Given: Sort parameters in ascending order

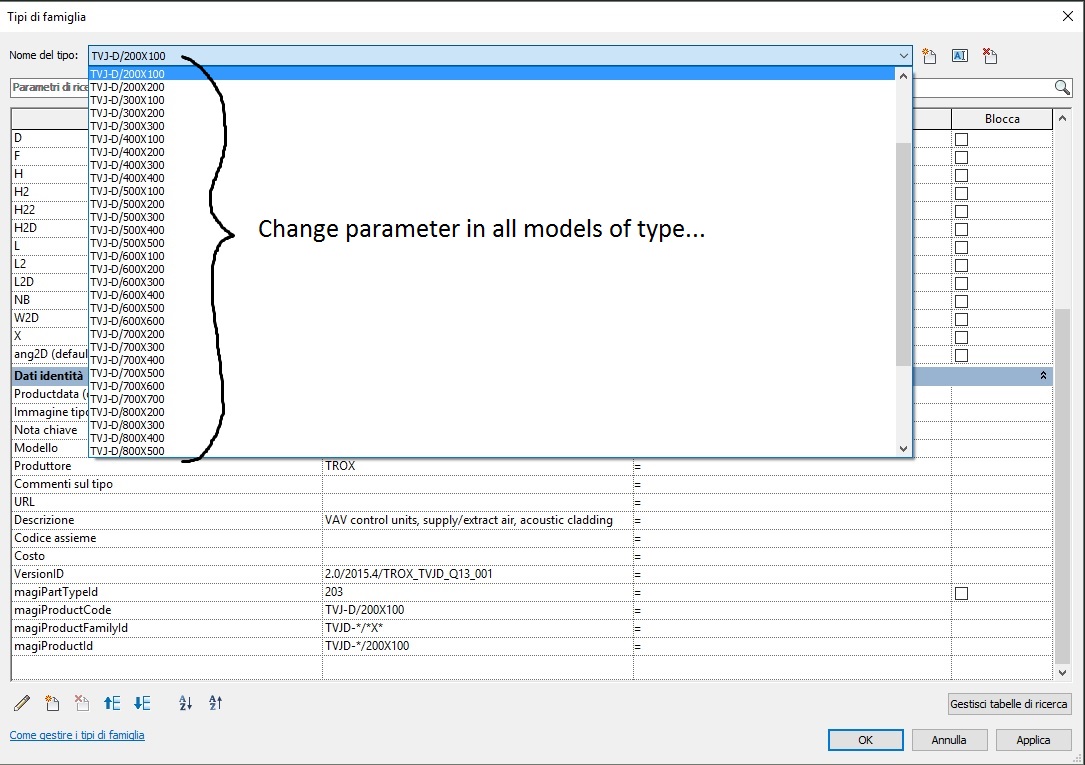Looking at the screenshot, I should (184, 703).
